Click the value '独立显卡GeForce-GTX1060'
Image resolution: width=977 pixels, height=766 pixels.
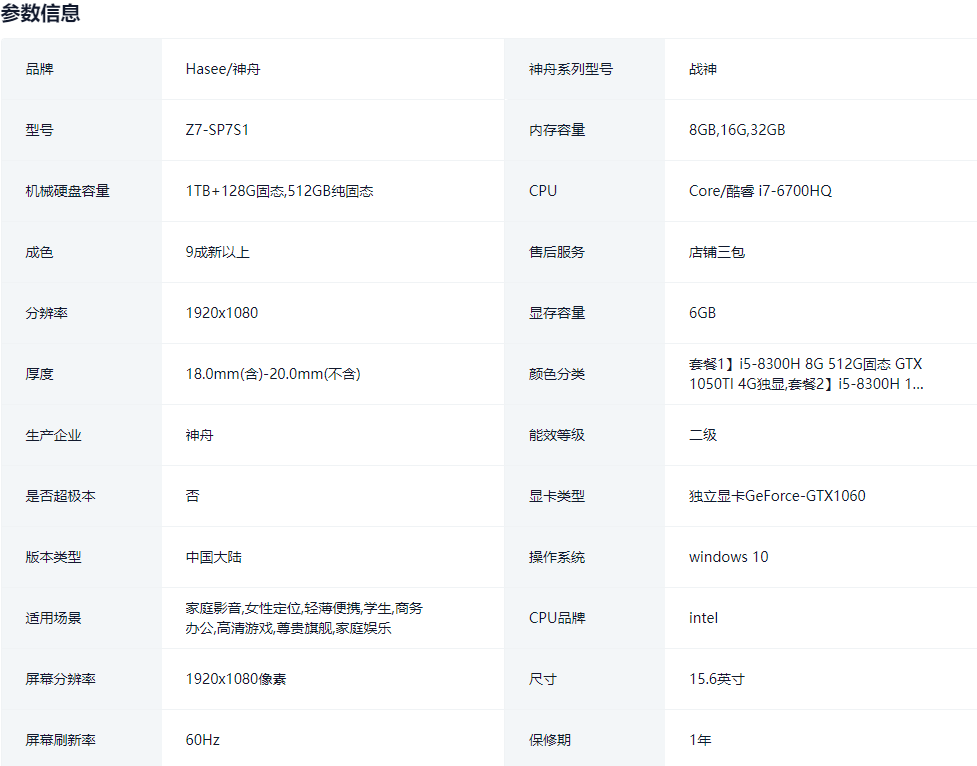pyautogui.click(x=777, y=496)
